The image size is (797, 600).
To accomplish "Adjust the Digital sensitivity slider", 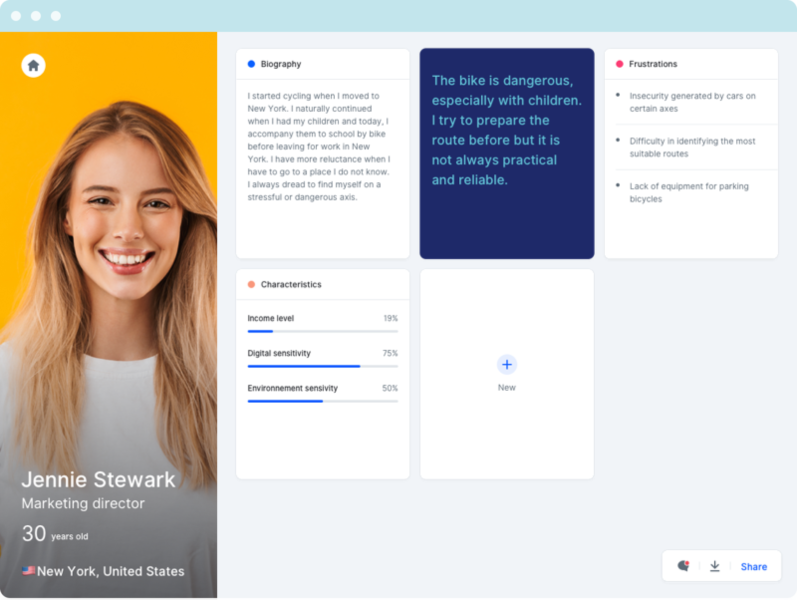I will pyautogui.click(x=322, y=366).
